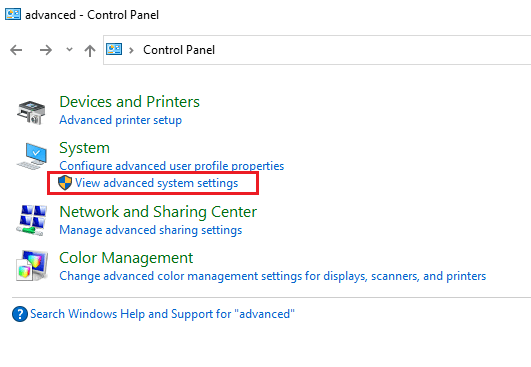The width and height of the screenshot is (531, 367).
Task: Click the title bar Control Panel icon
Action: click(x=13, y=14)
